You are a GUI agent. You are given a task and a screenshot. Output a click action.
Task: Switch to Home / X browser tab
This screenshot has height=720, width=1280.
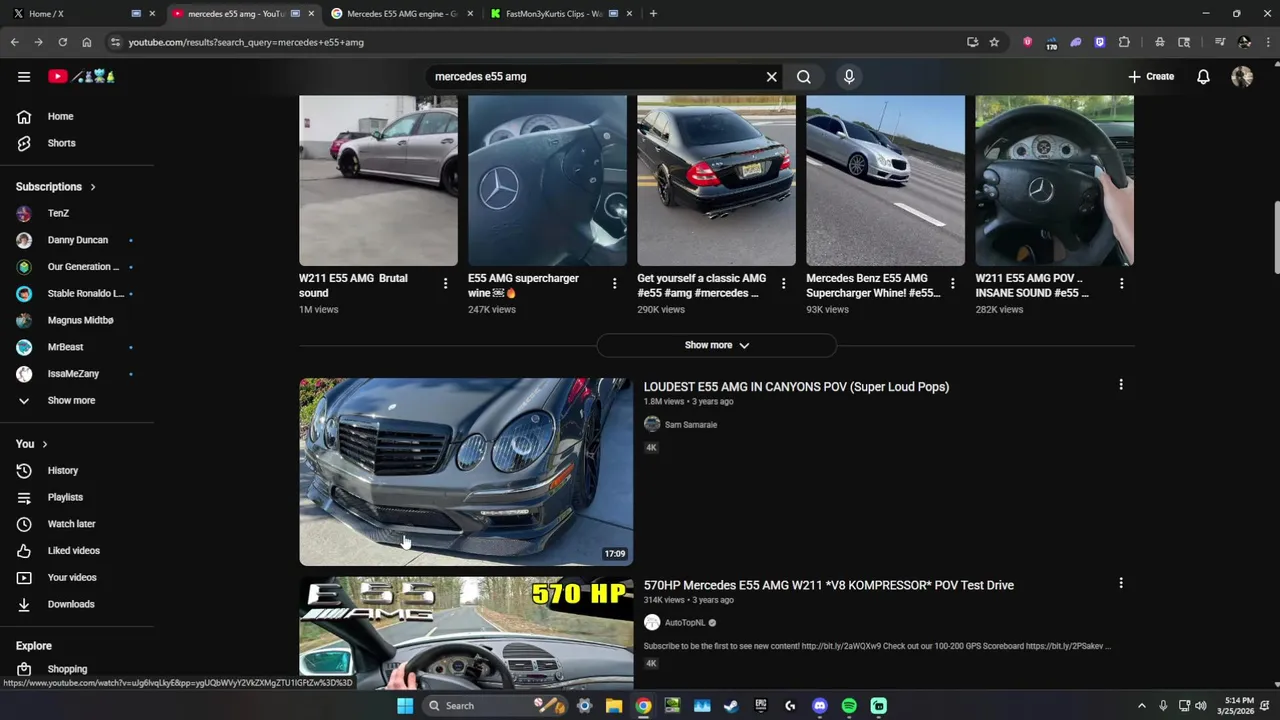click(x=82, y=13)
